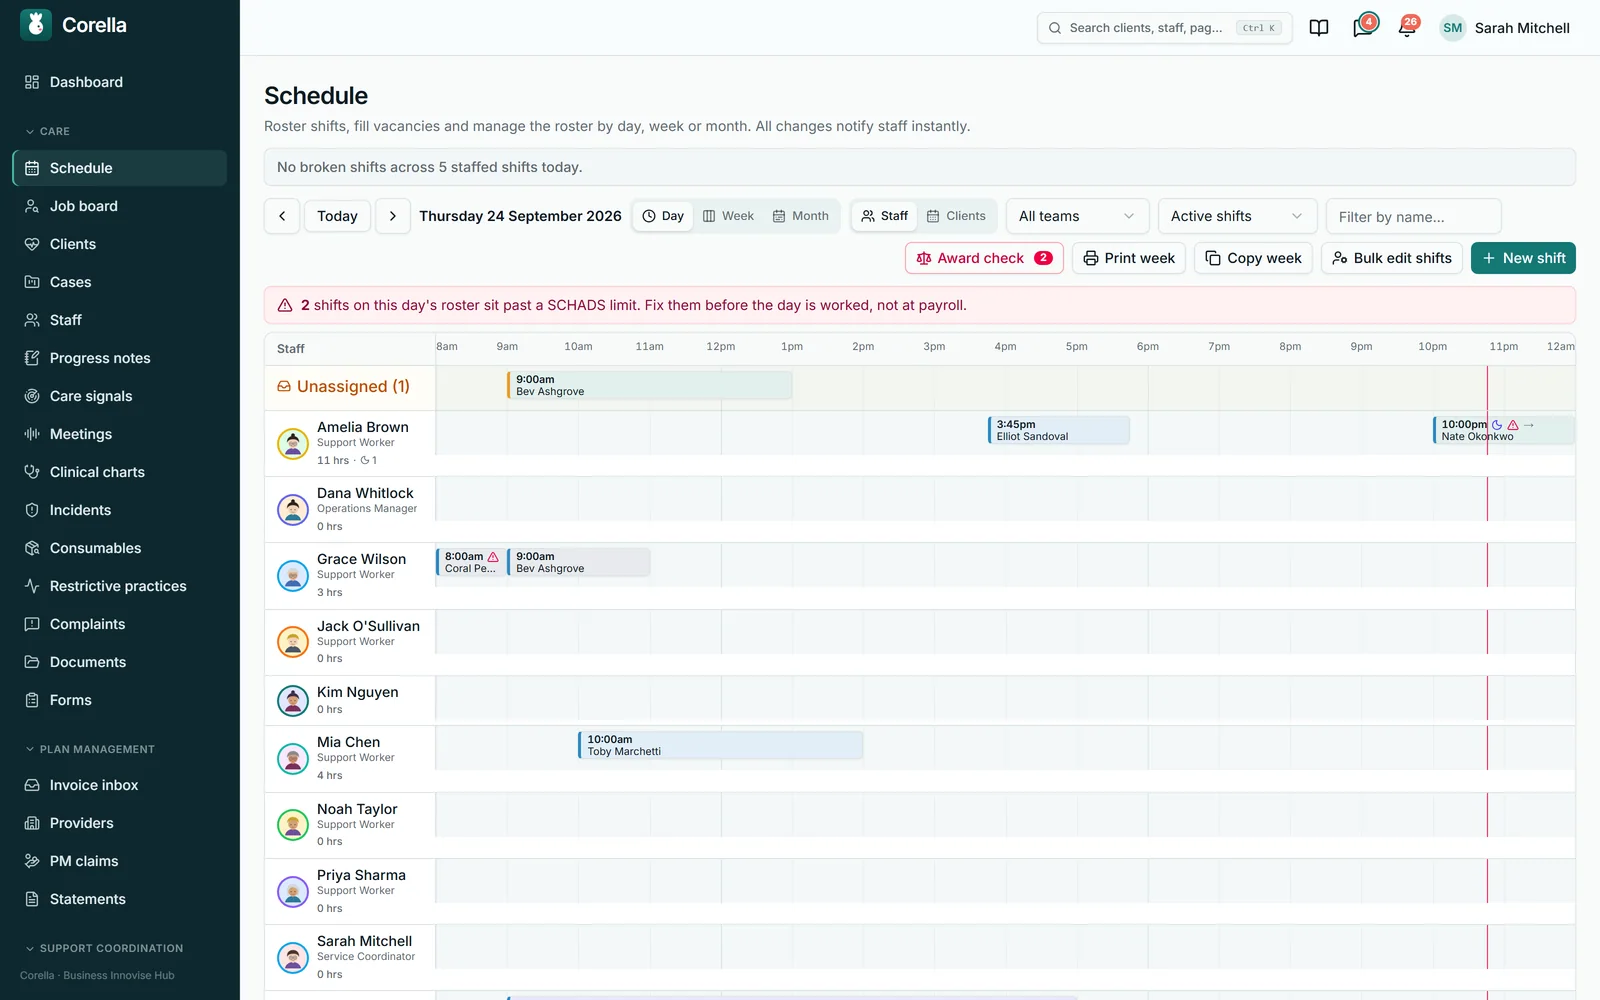This screenshot has width=1600, height=1000.
Task: Click Bulk edit shifts
Action: click(x=1392, y=258)
